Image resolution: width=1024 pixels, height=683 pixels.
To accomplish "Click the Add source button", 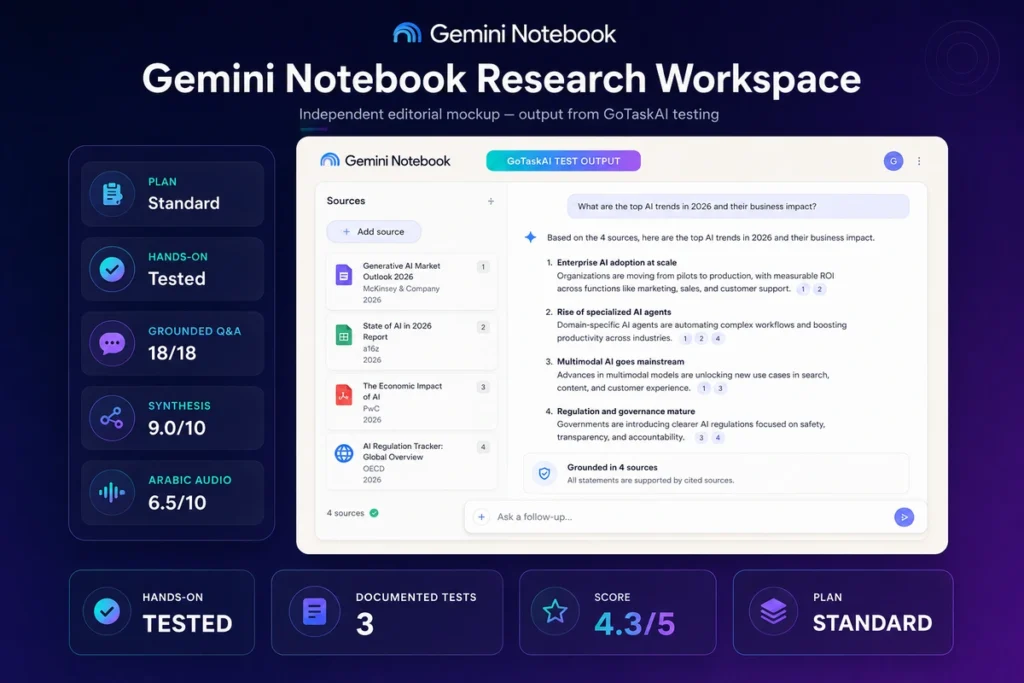I will pos(374,232).
